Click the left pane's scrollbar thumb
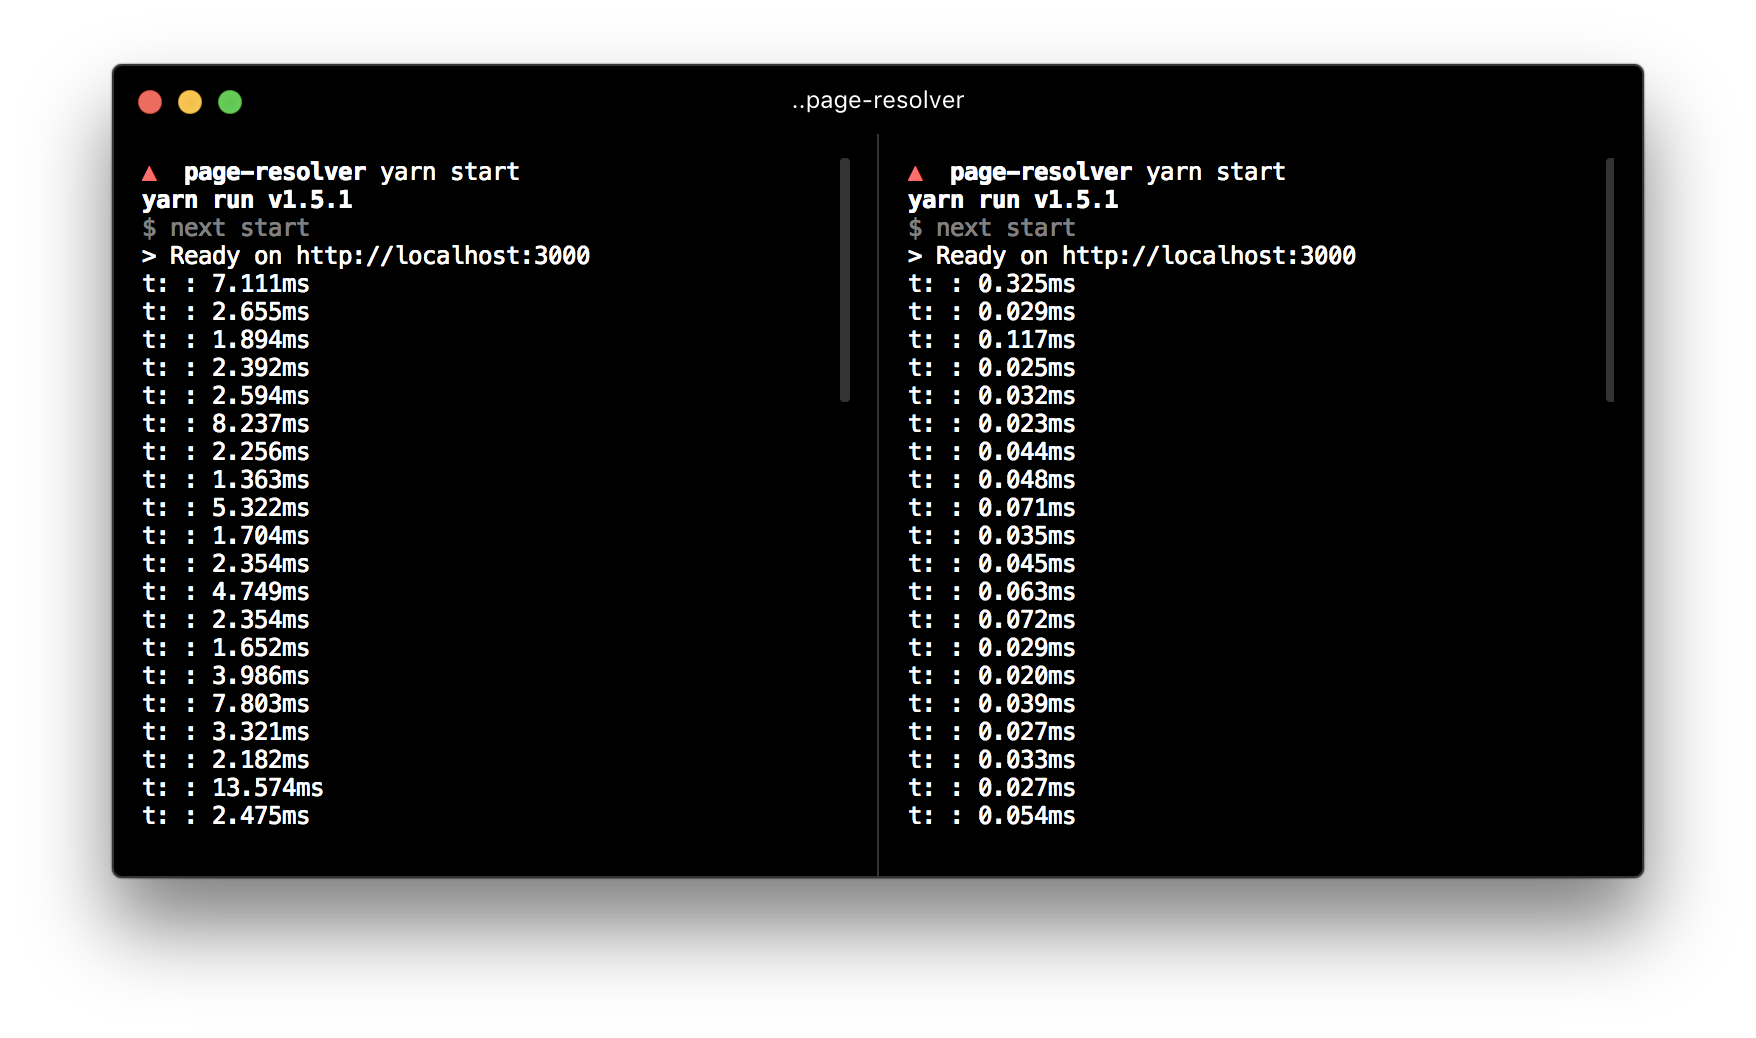This screenshot has width=1756, height=1038. coord(845,280)
